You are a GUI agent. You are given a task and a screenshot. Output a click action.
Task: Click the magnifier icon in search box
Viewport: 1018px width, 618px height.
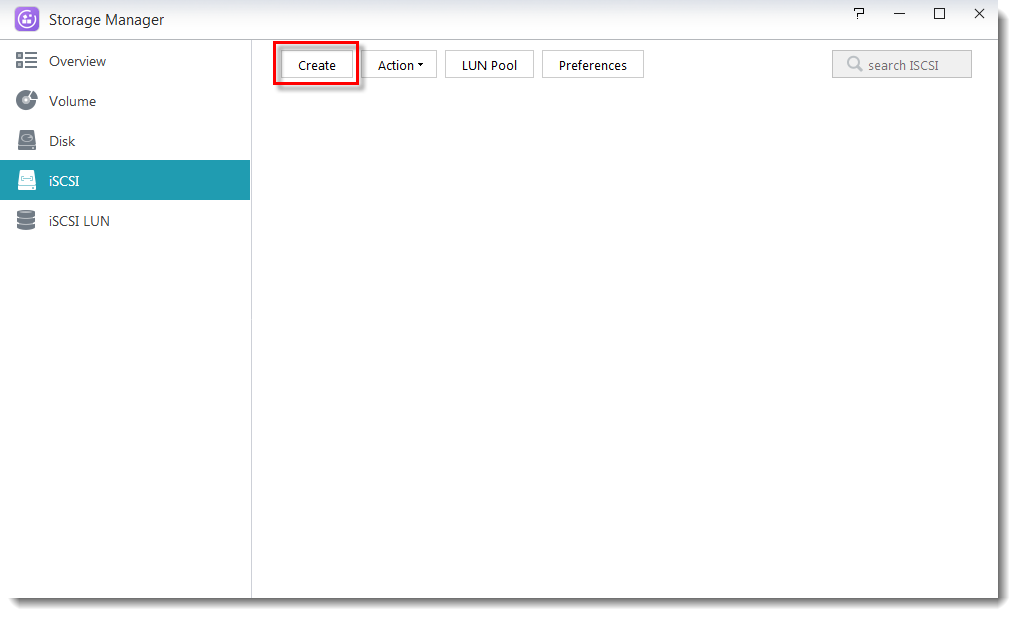click(854, 64)
